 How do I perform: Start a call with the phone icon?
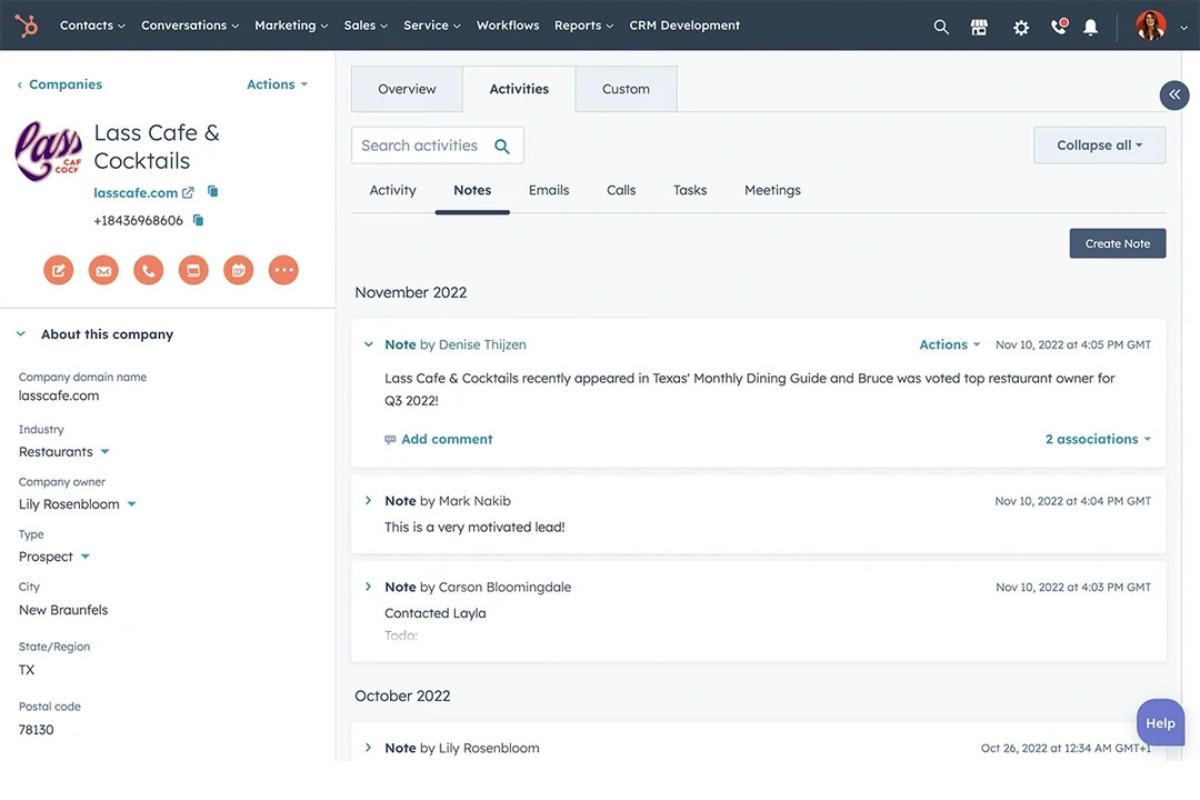pos(148,269)
